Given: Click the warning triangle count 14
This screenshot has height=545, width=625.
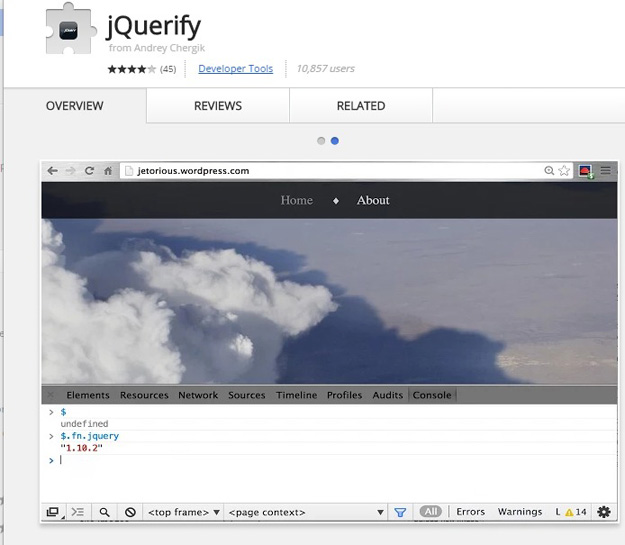Looking at the screenshot, I should pos(576,512).
